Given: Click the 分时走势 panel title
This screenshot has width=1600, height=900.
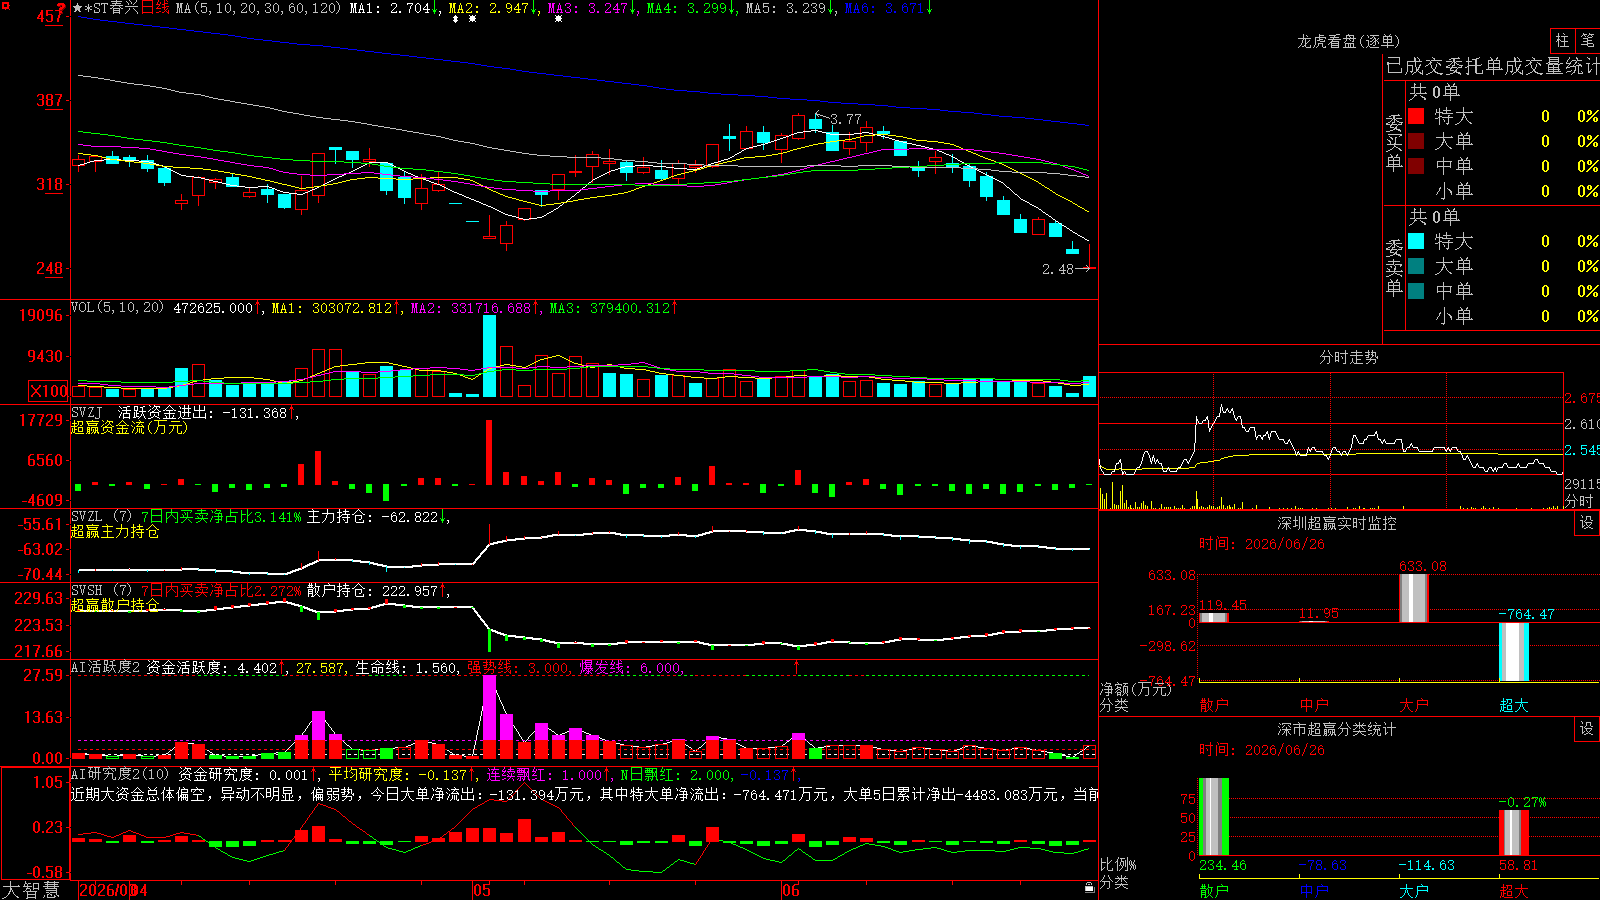Looking at the screenshot, I should pyautogui.click(x=1348, y=357).
